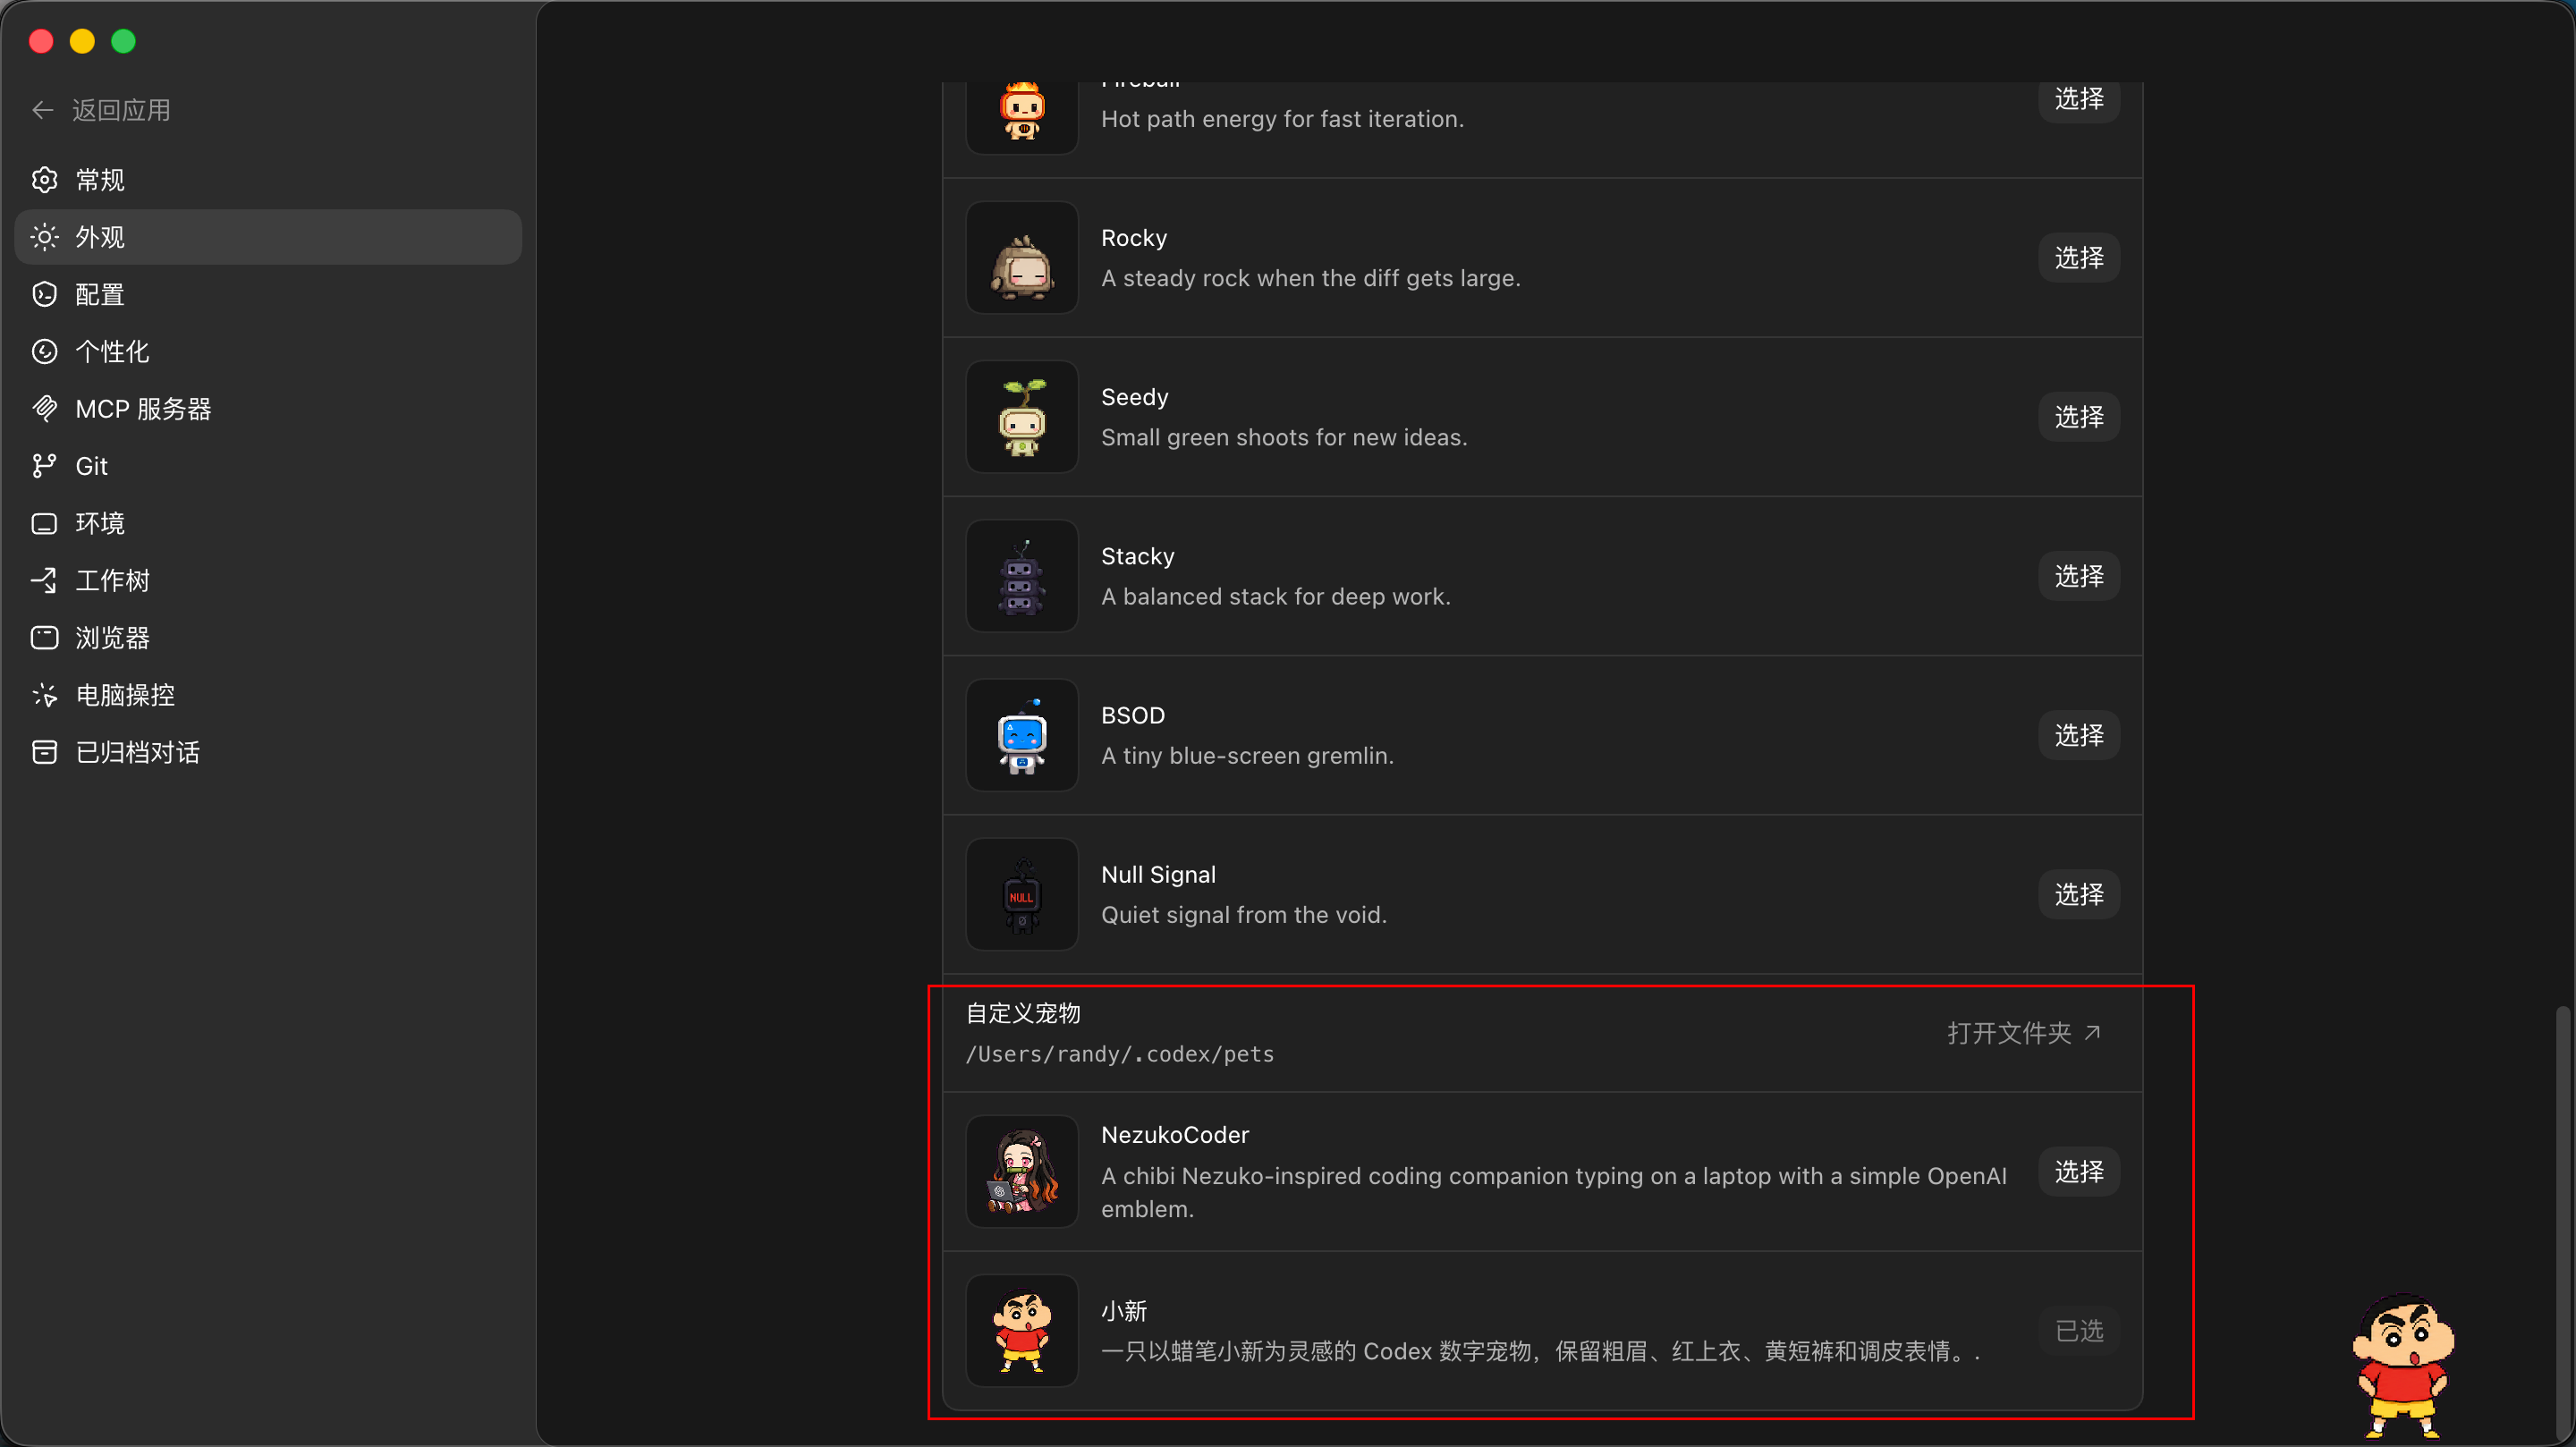Open the 常规 general settings
Image resolution: width=2576 pixels, height=1447 pixels.
click(267, 180)
